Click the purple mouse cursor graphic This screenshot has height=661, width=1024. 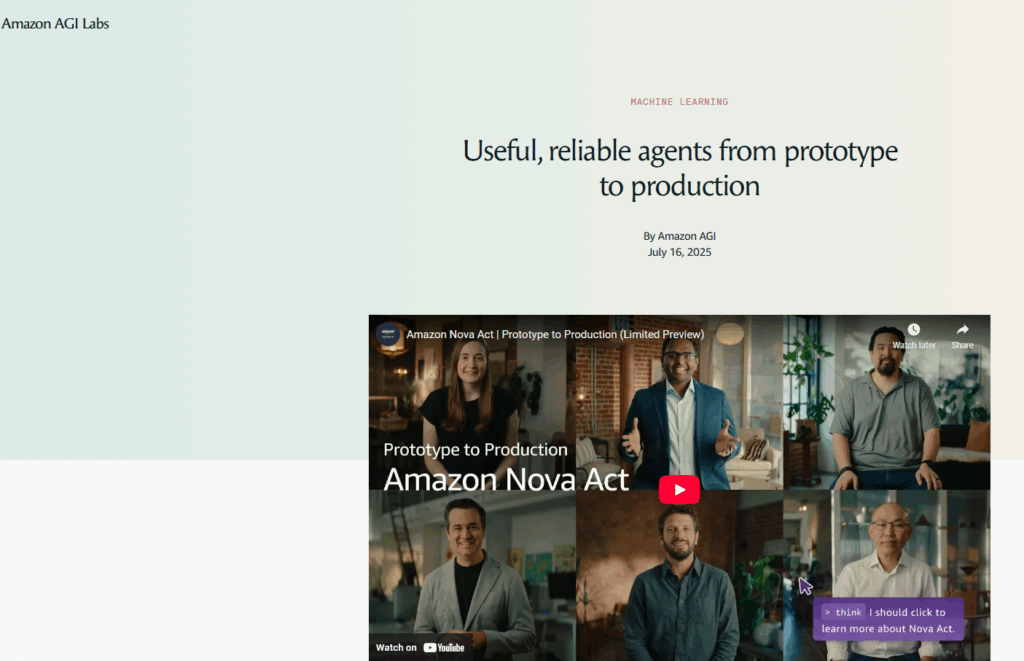point(805,586)
